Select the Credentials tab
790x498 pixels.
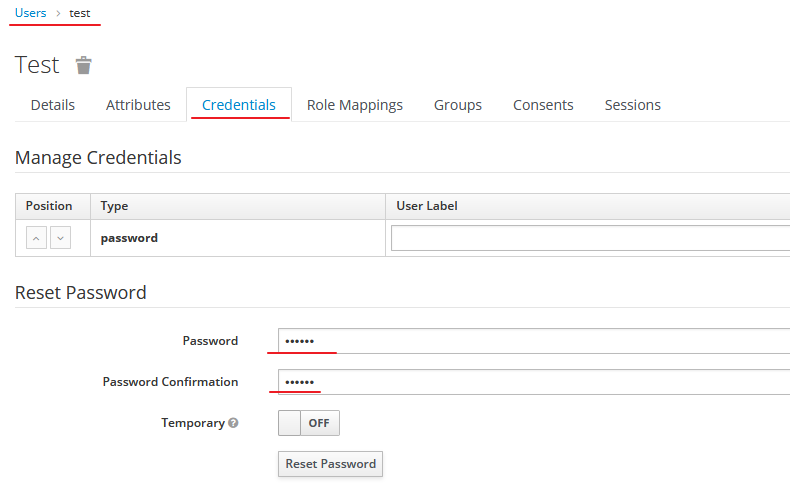239,105
